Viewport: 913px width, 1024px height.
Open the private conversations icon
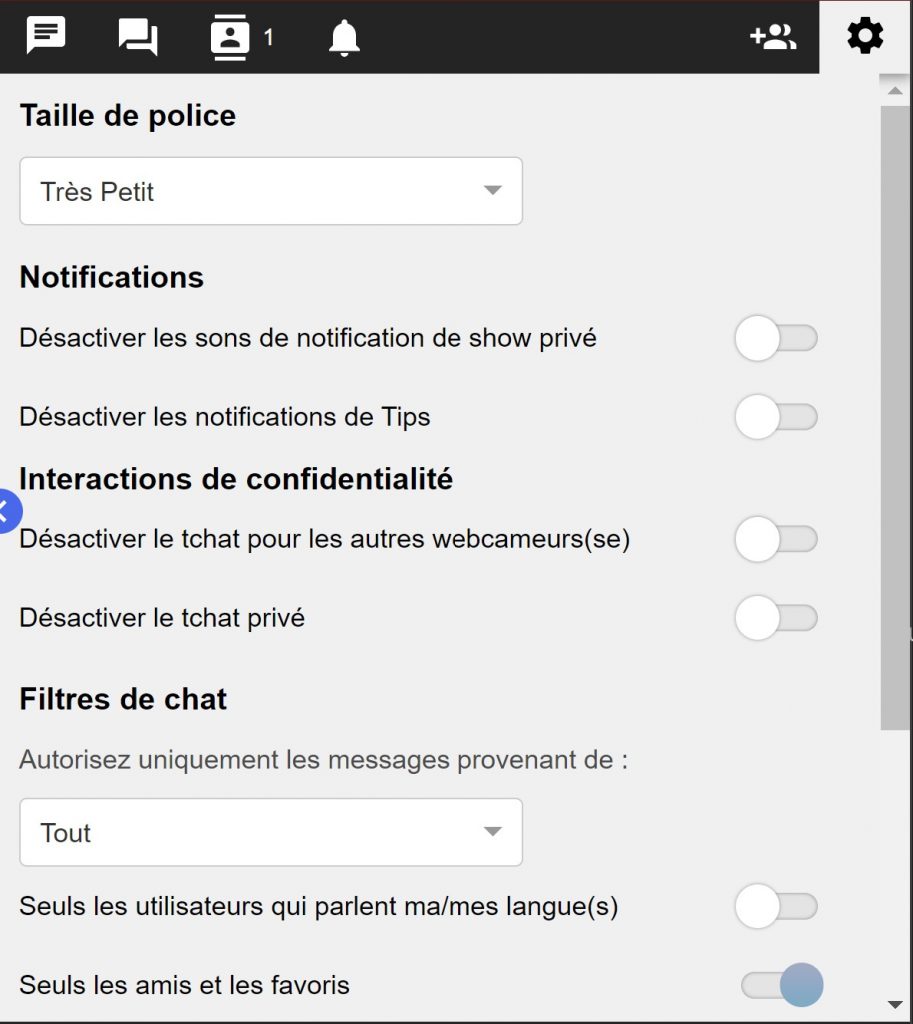click(x=138, y=37)
